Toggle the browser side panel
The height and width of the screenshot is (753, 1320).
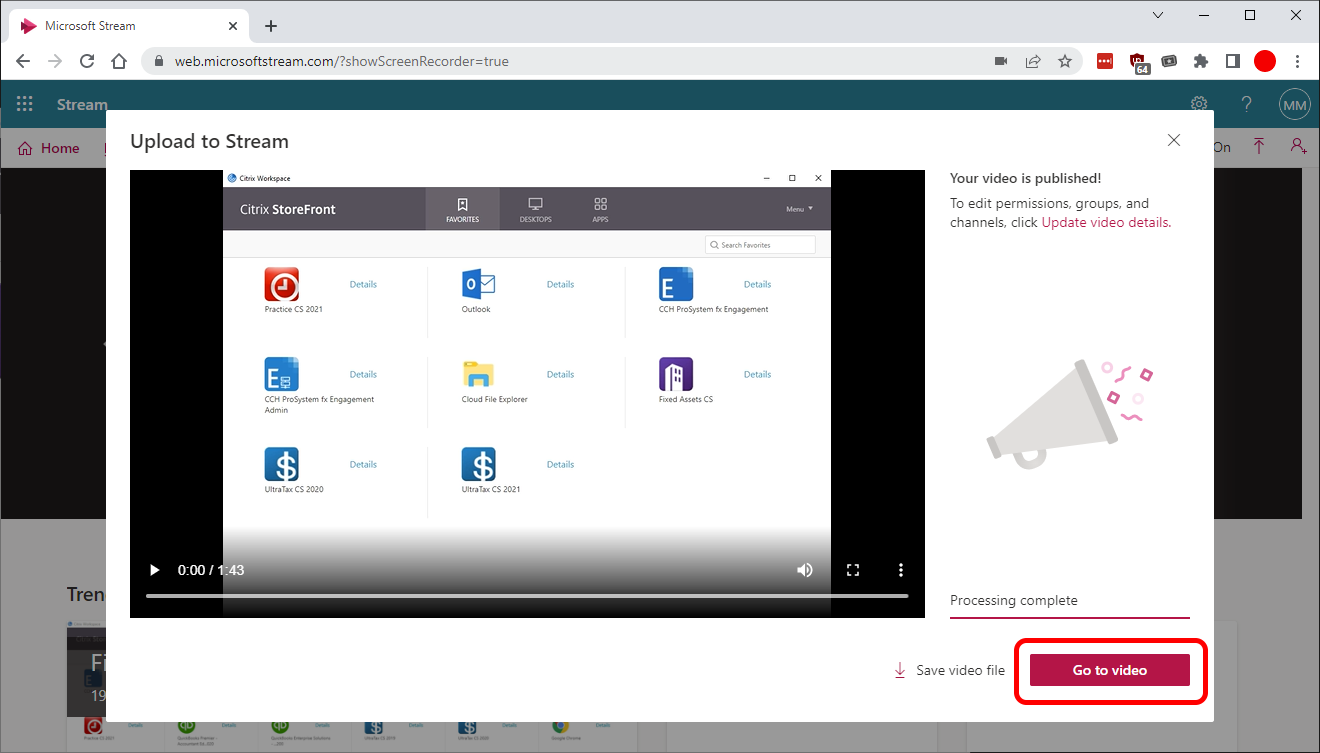point(1233,61)
